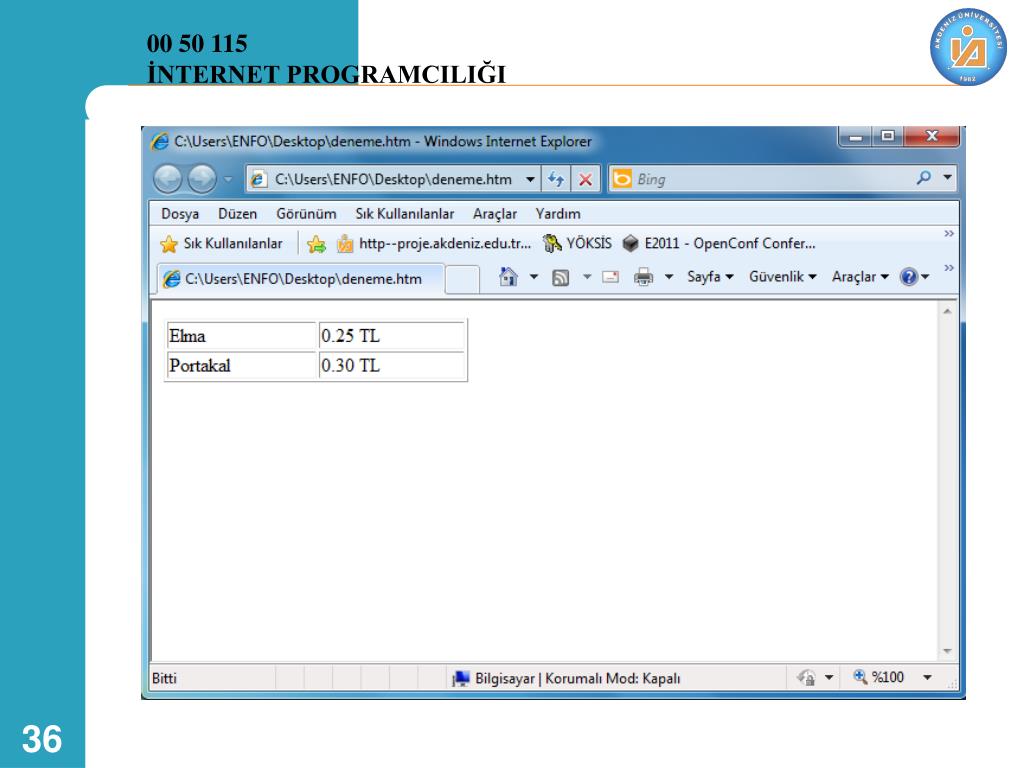Image resolution: width=1024 pixels, height=768 pixels.
Task: Click the security zone globe-lock status icon
Action: pos(807,678)
